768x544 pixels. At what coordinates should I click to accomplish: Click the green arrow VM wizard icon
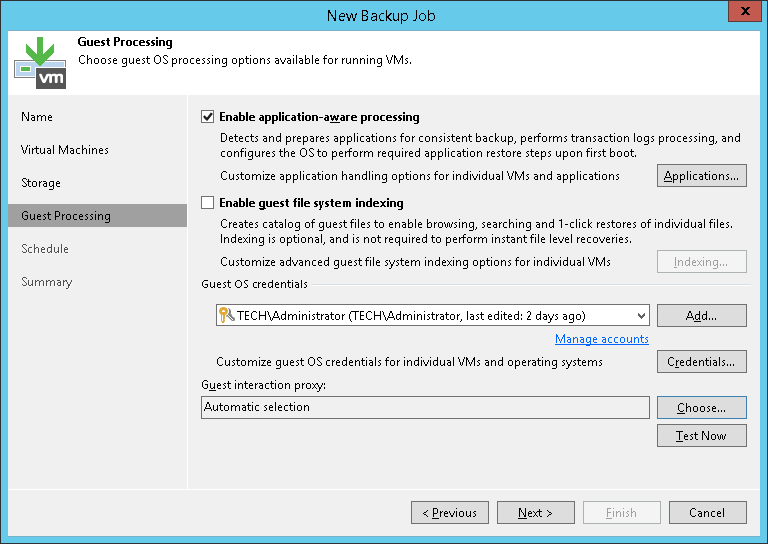(x=39, y=61)
